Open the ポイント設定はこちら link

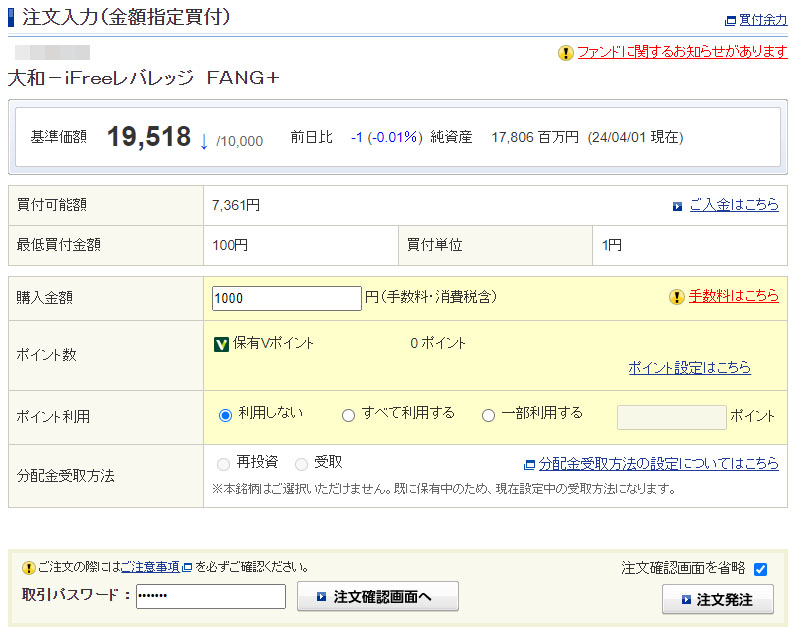click(689, 368)
